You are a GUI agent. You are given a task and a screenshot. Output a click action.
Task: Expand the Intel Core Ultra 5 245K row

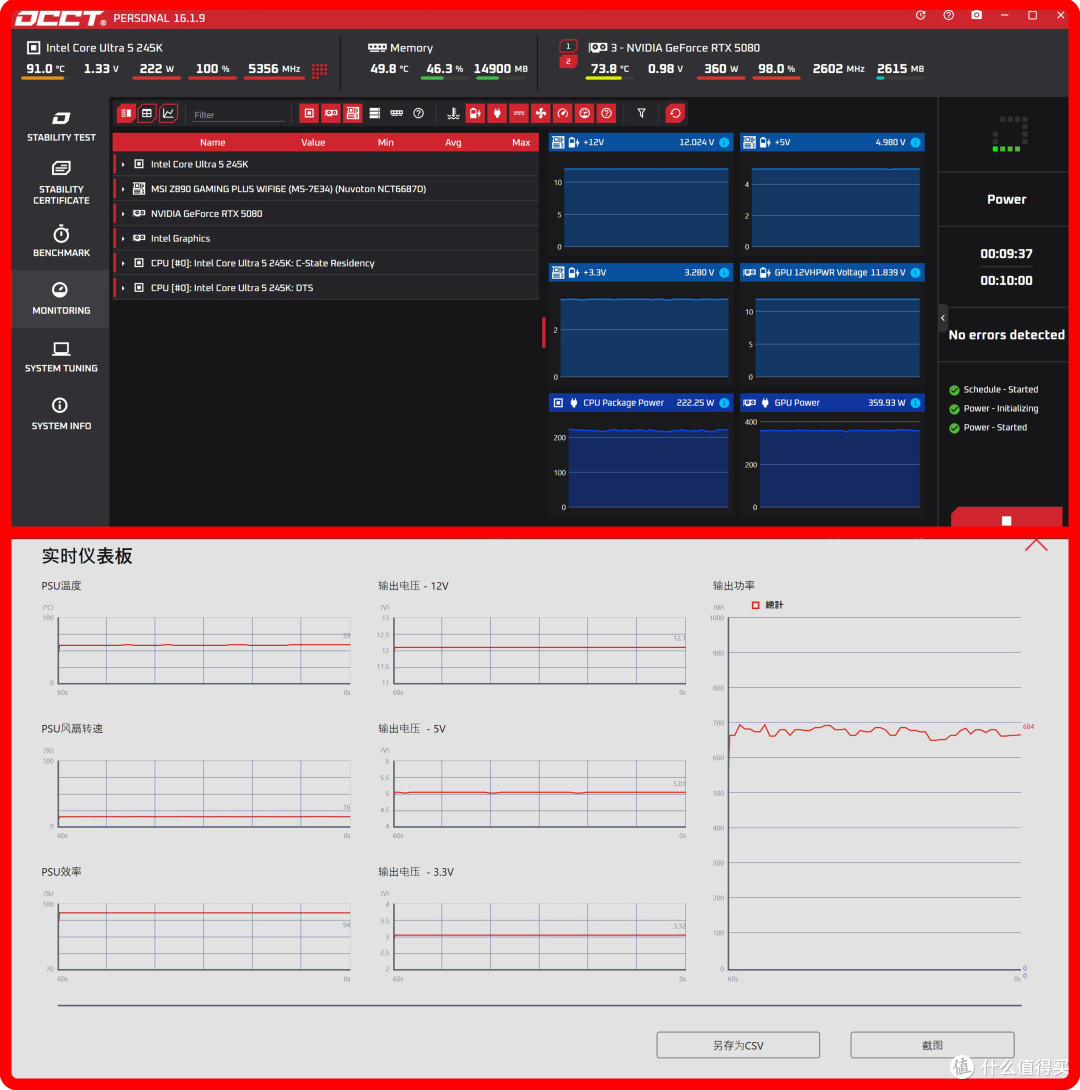(x=123, y=165)
